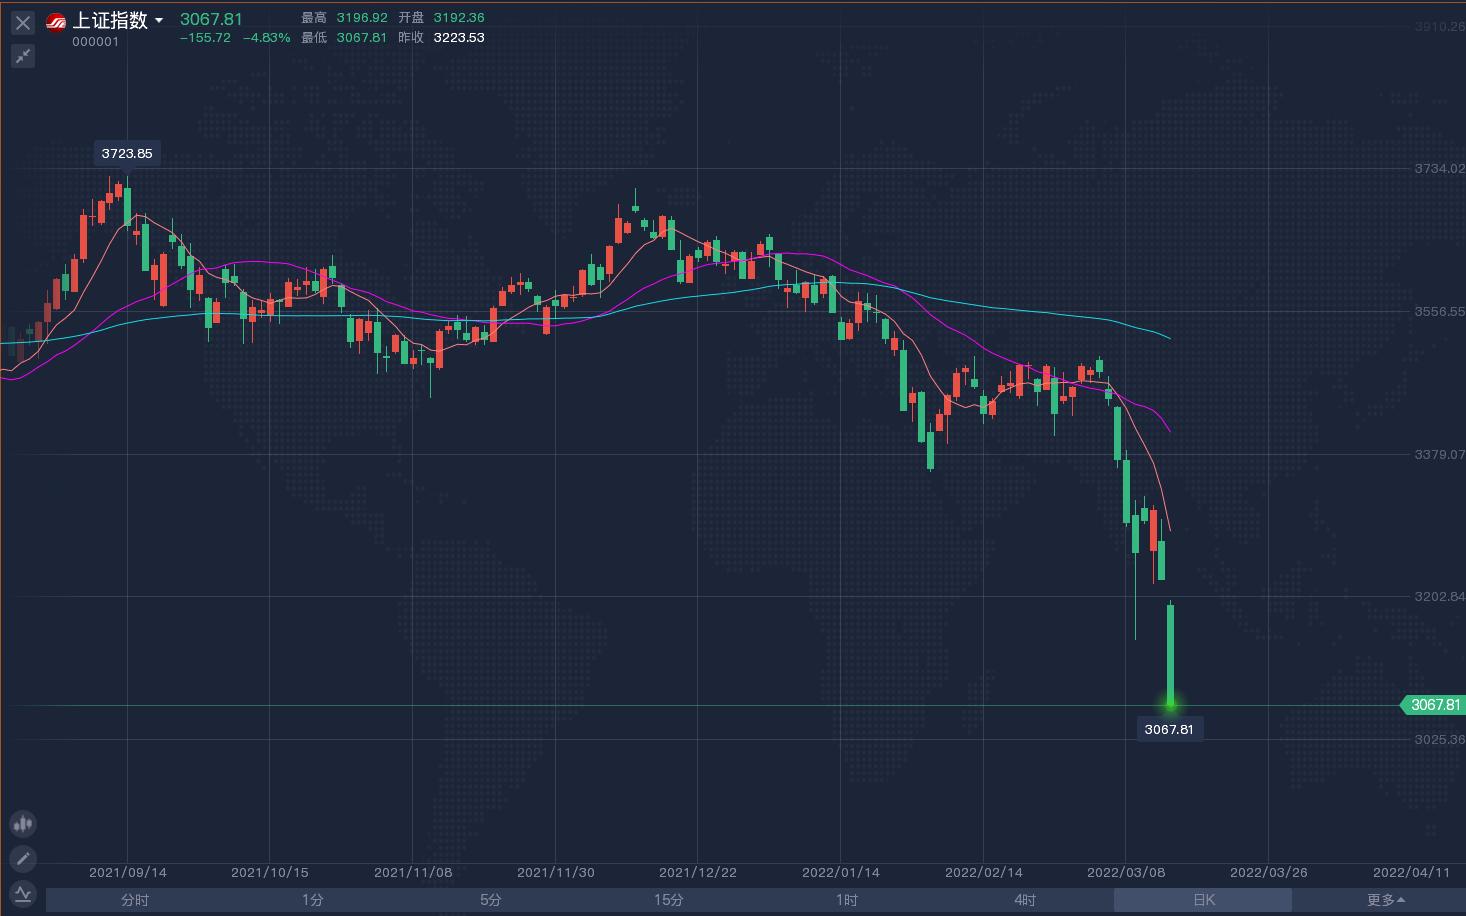
Task: Click the green 3067.81 current price tag on the axis
Action: 1434,705
